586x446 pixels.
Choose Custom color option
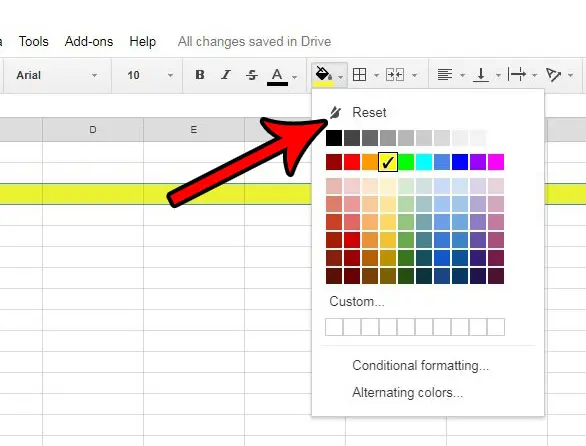(x=357, y=301)
